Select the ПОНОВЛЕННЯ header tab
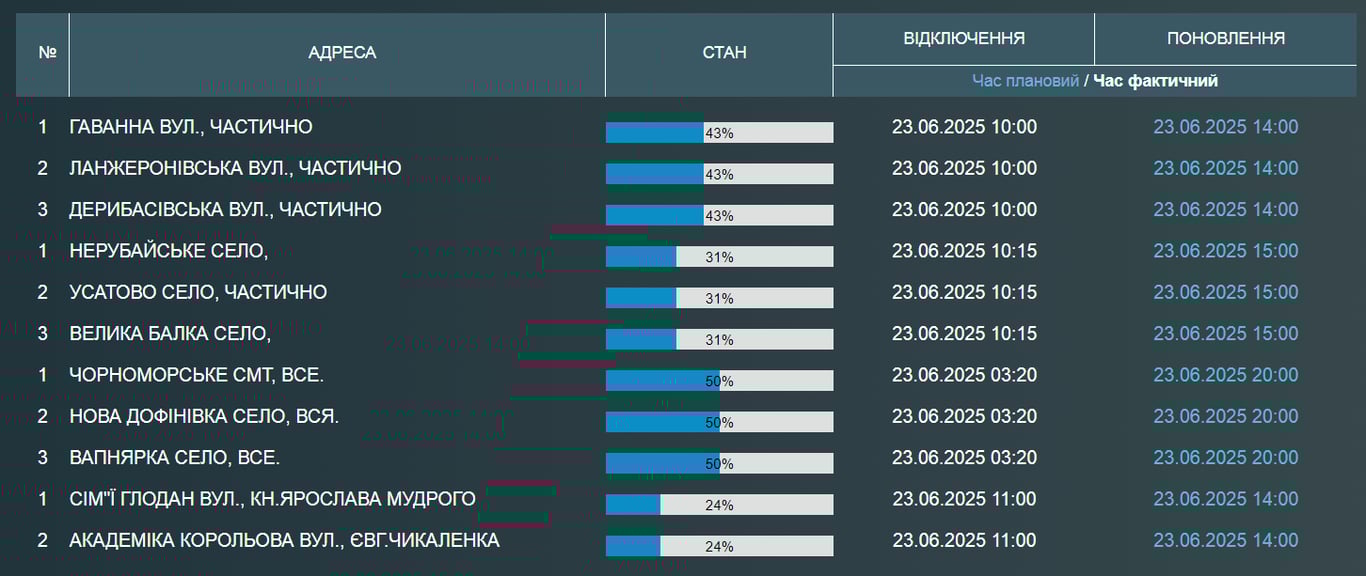Viewport: 1366px width, 576px height. 1225,38
